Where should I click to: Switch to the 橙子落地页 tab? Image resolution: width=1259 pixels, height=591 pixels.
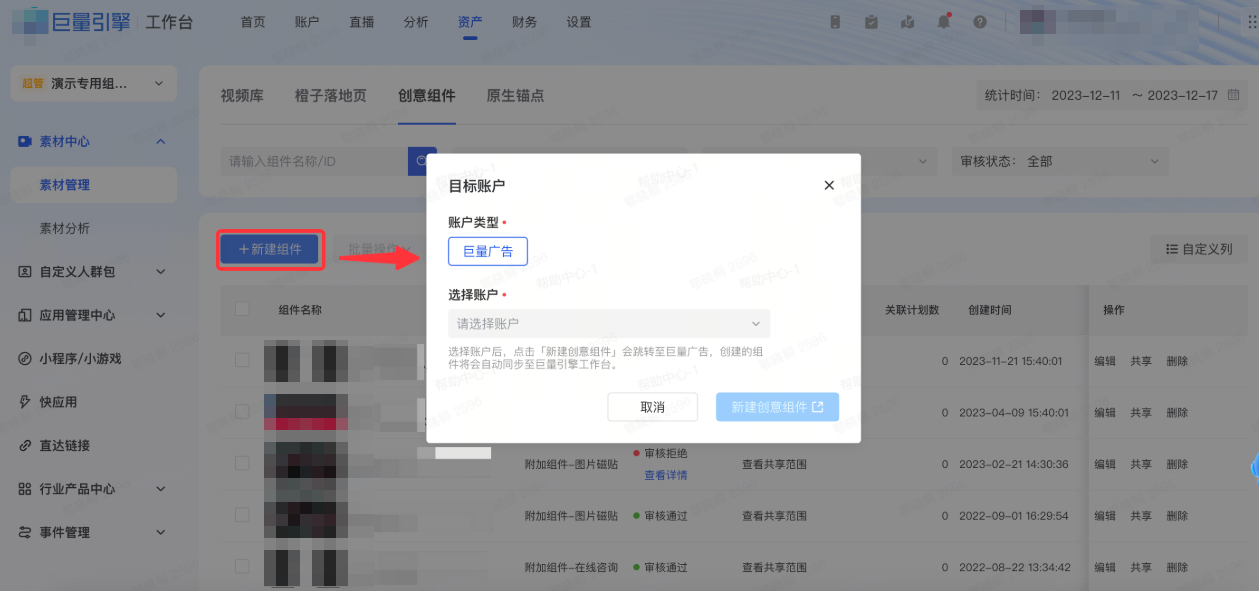tap(331, 96)
